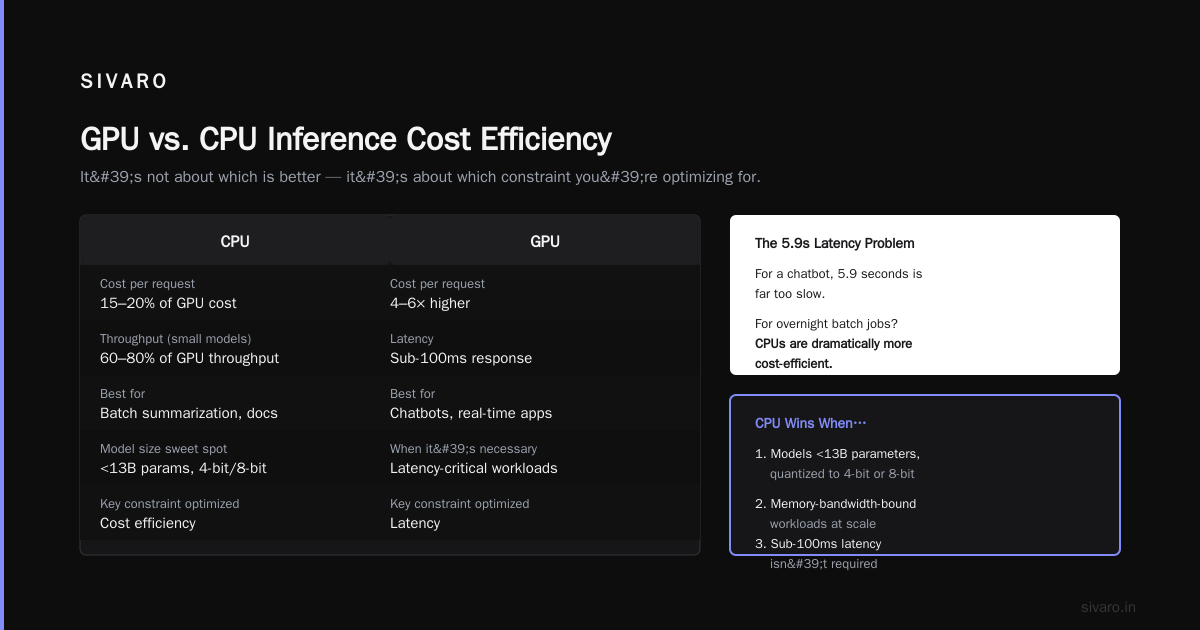The image size is (1200, 630).
Task: Click 'Latency' value under GPU key constraint
Action: [415, 523]
